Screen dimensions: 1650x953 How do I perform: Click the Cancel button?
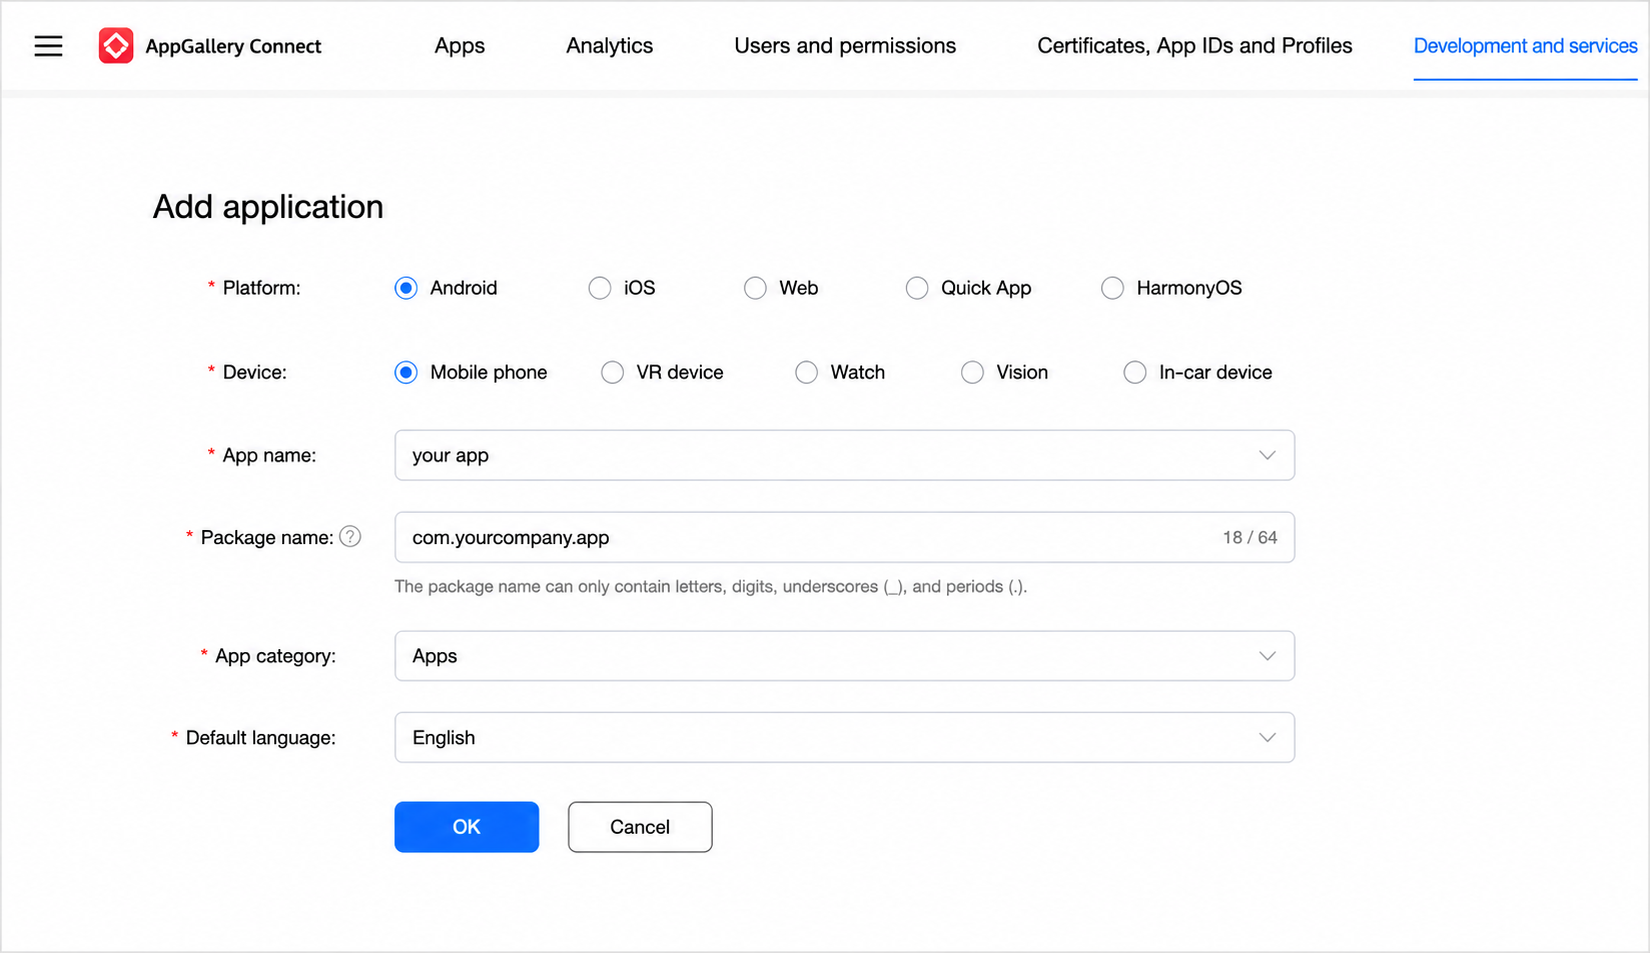640,827
